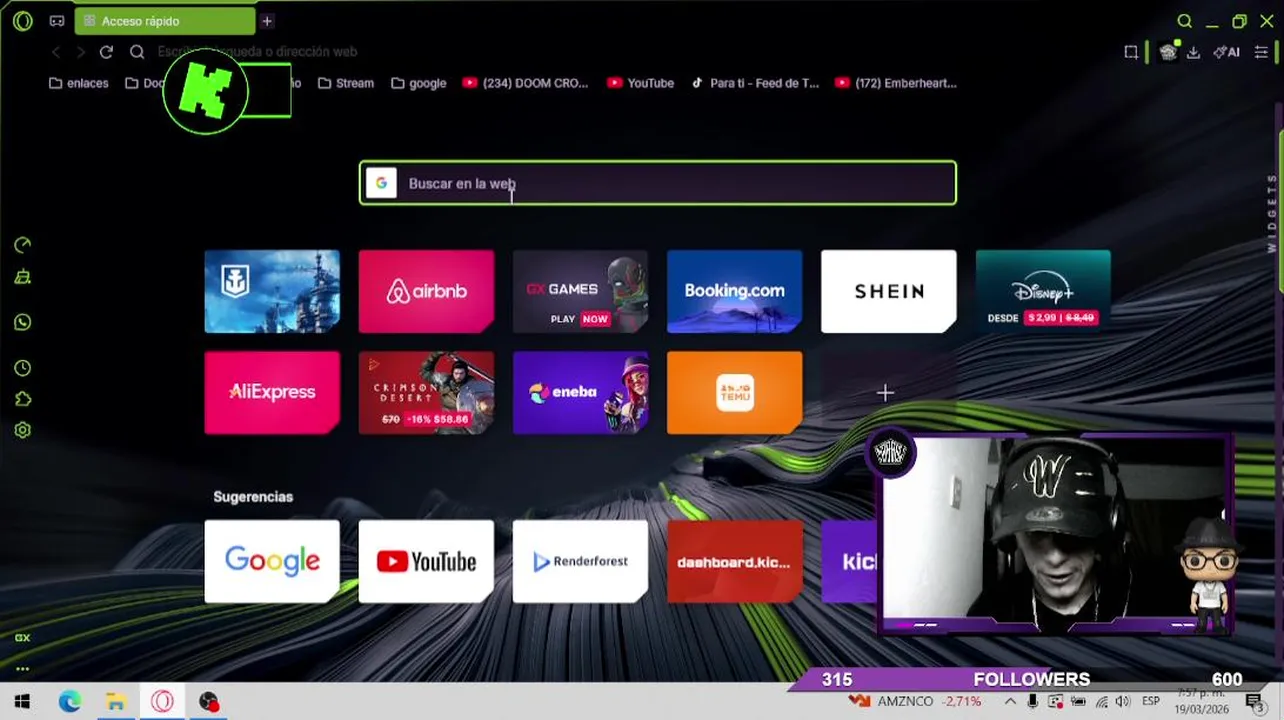Open WhatsApp in the sidebar
This screenshot has height=720, width=1284.
click(22, 322)
